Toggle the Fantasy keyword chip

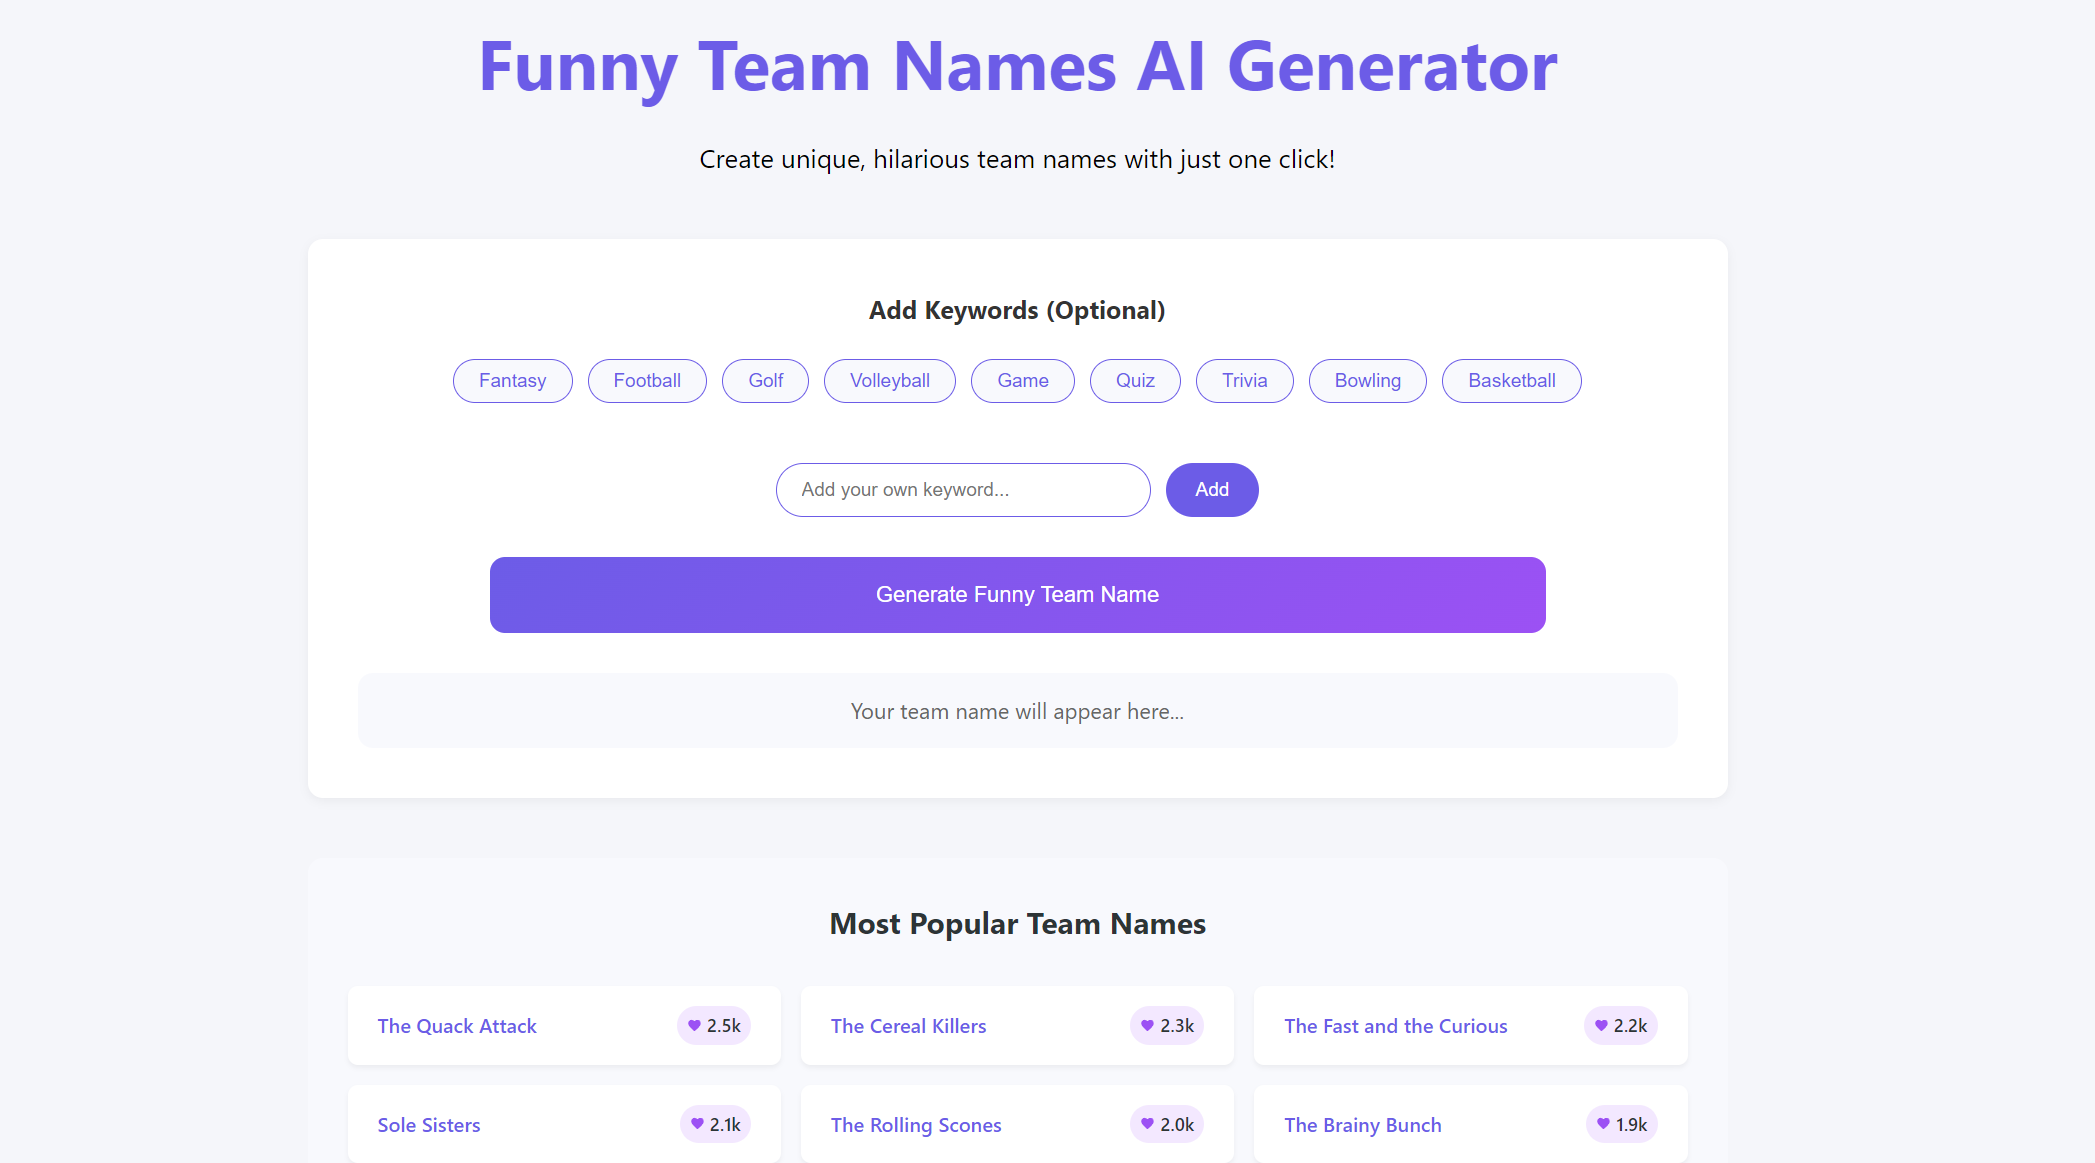512,381
